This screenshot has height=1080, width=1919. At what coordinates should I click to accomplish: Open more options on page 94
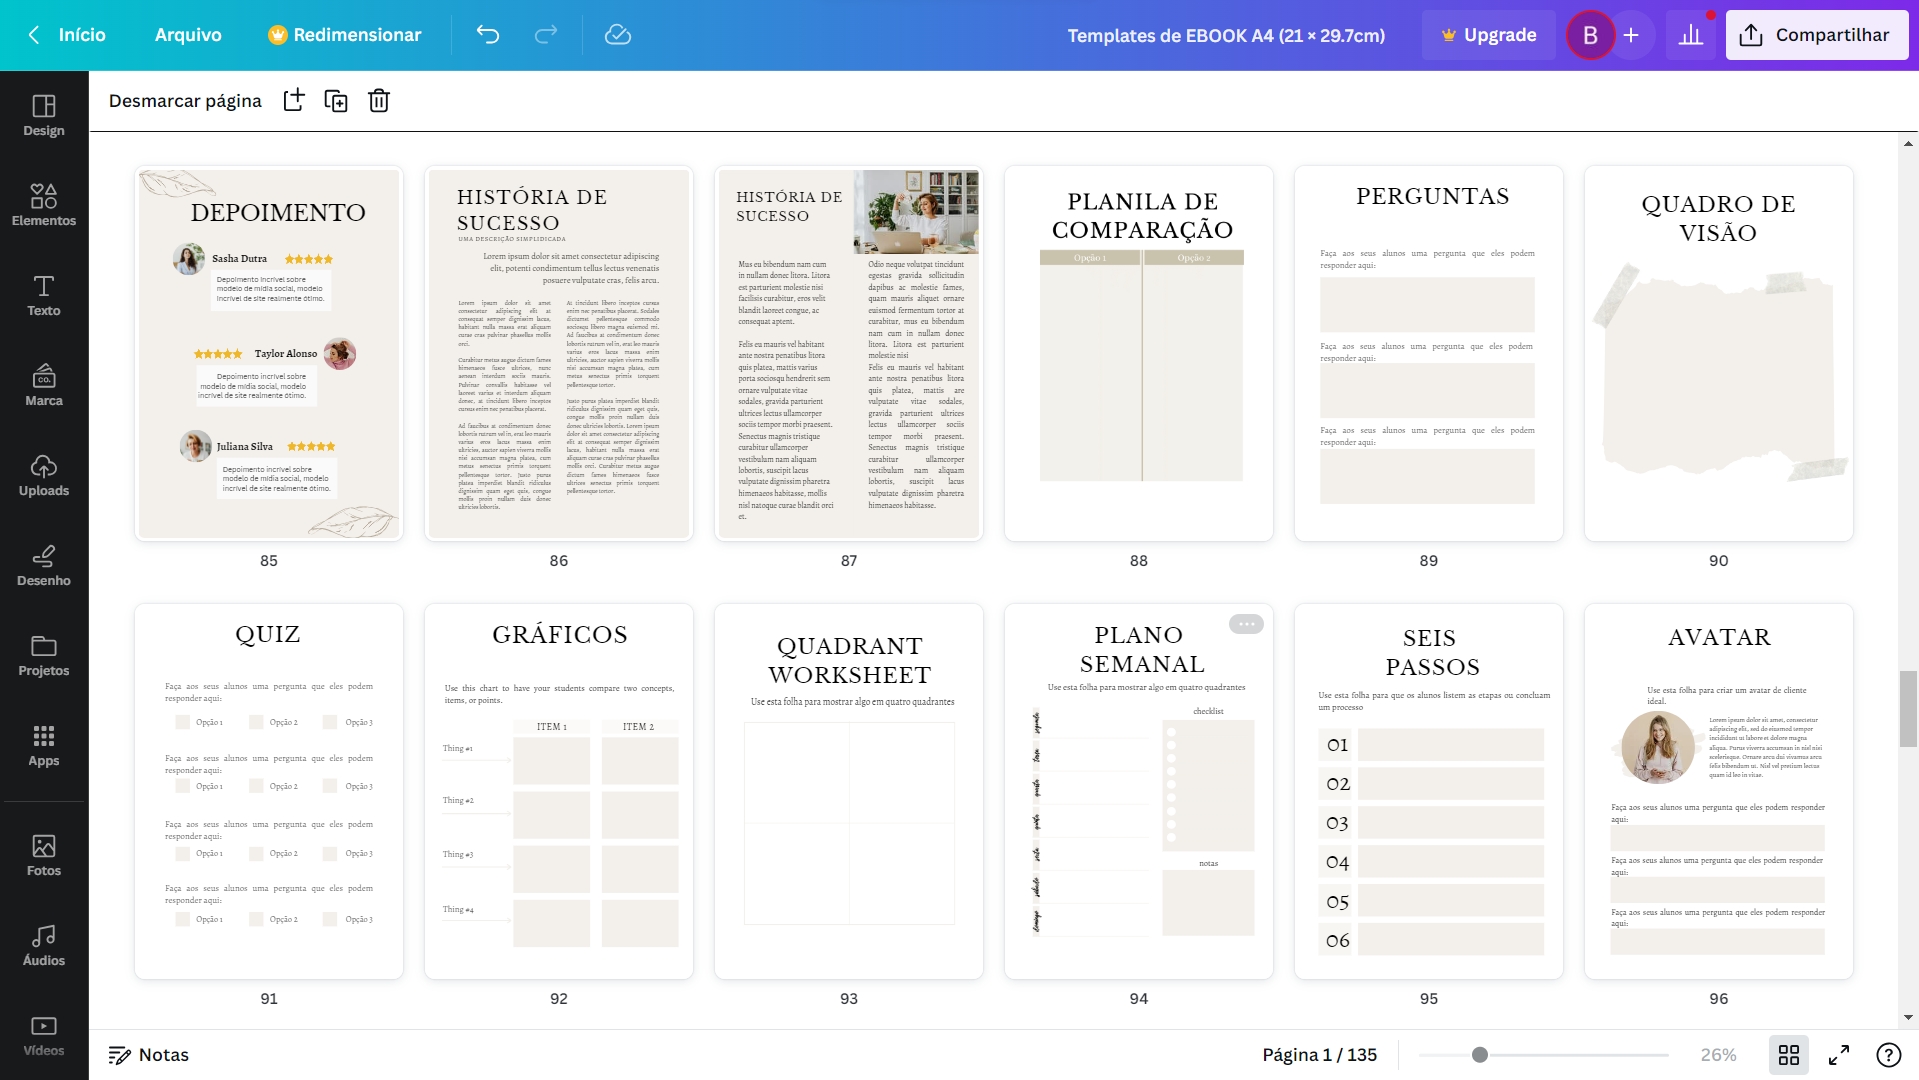1246,624
